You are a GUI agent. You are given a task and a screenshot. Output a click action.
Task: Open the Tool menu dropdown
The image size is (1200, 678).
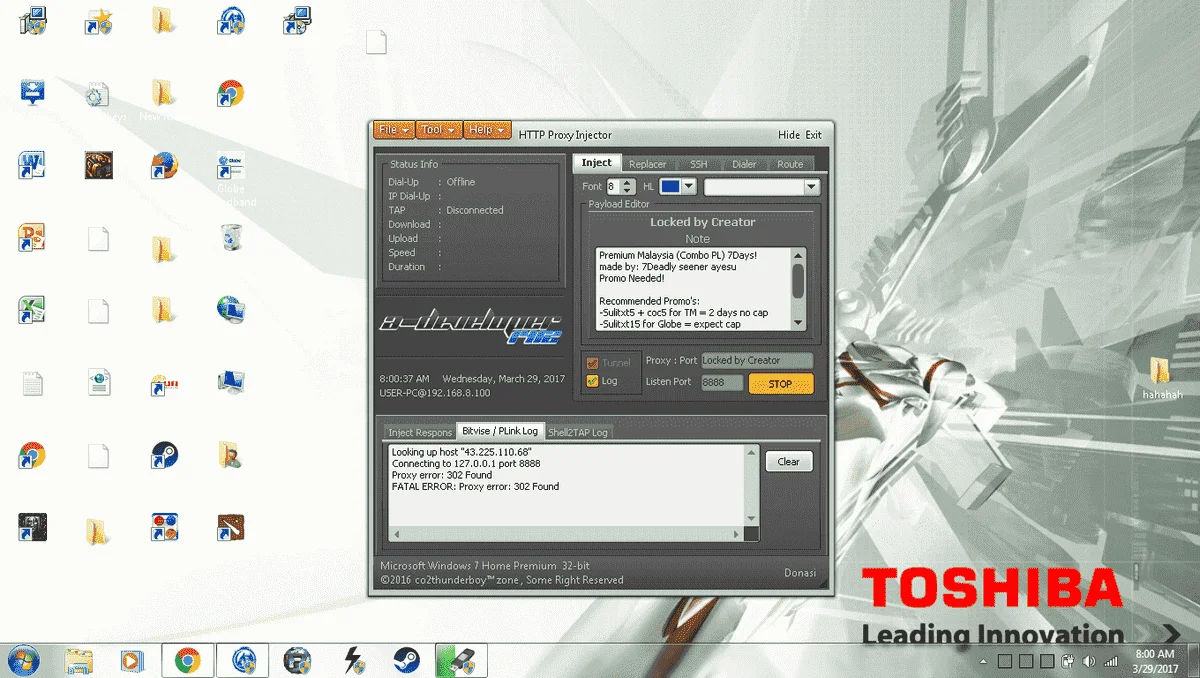tap(438, 130)
